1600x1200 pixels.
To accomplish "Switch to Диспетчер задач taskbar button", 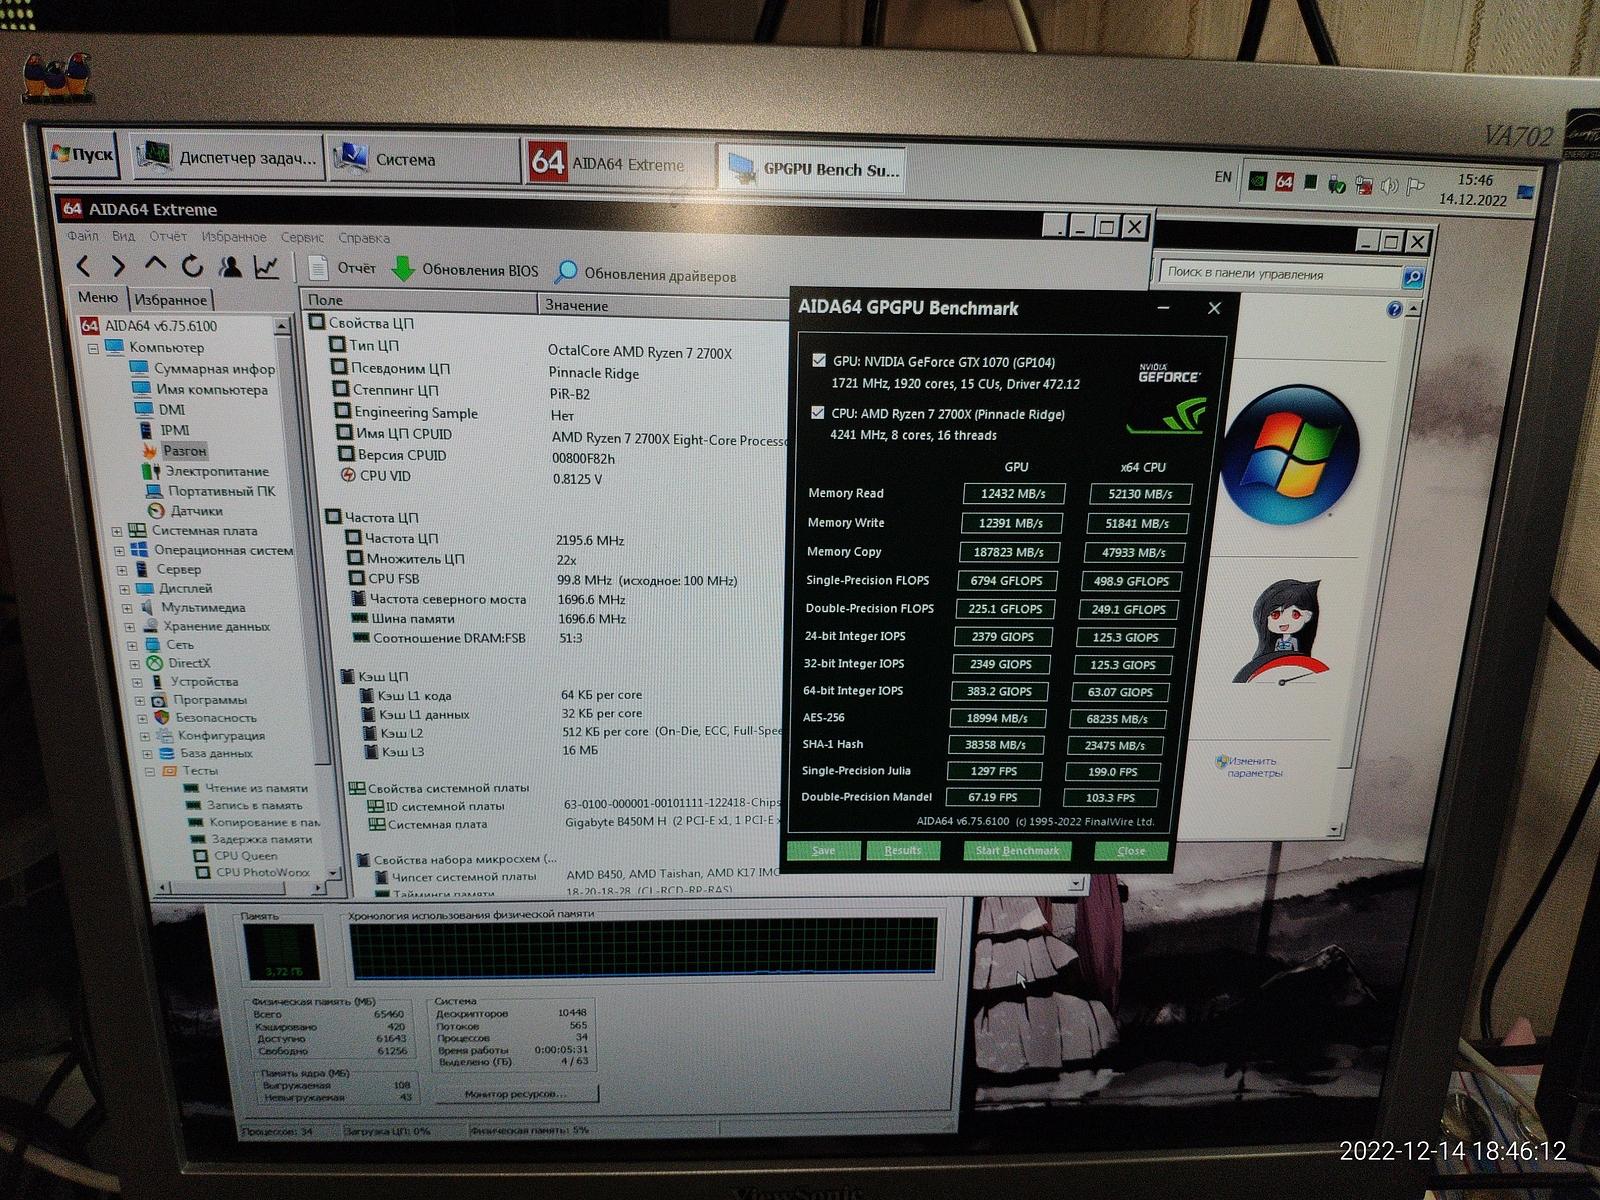I will 227,157.
